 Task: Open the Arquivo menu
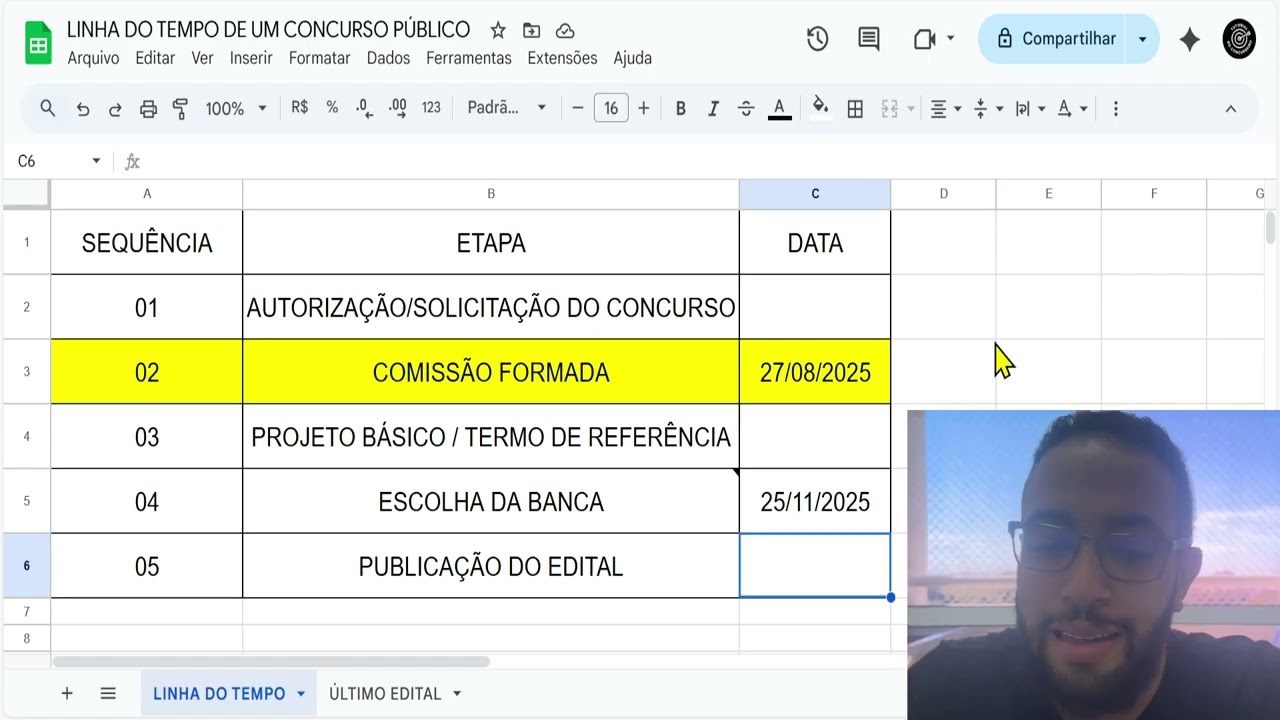pyautogui.click(x=93, y=58)
